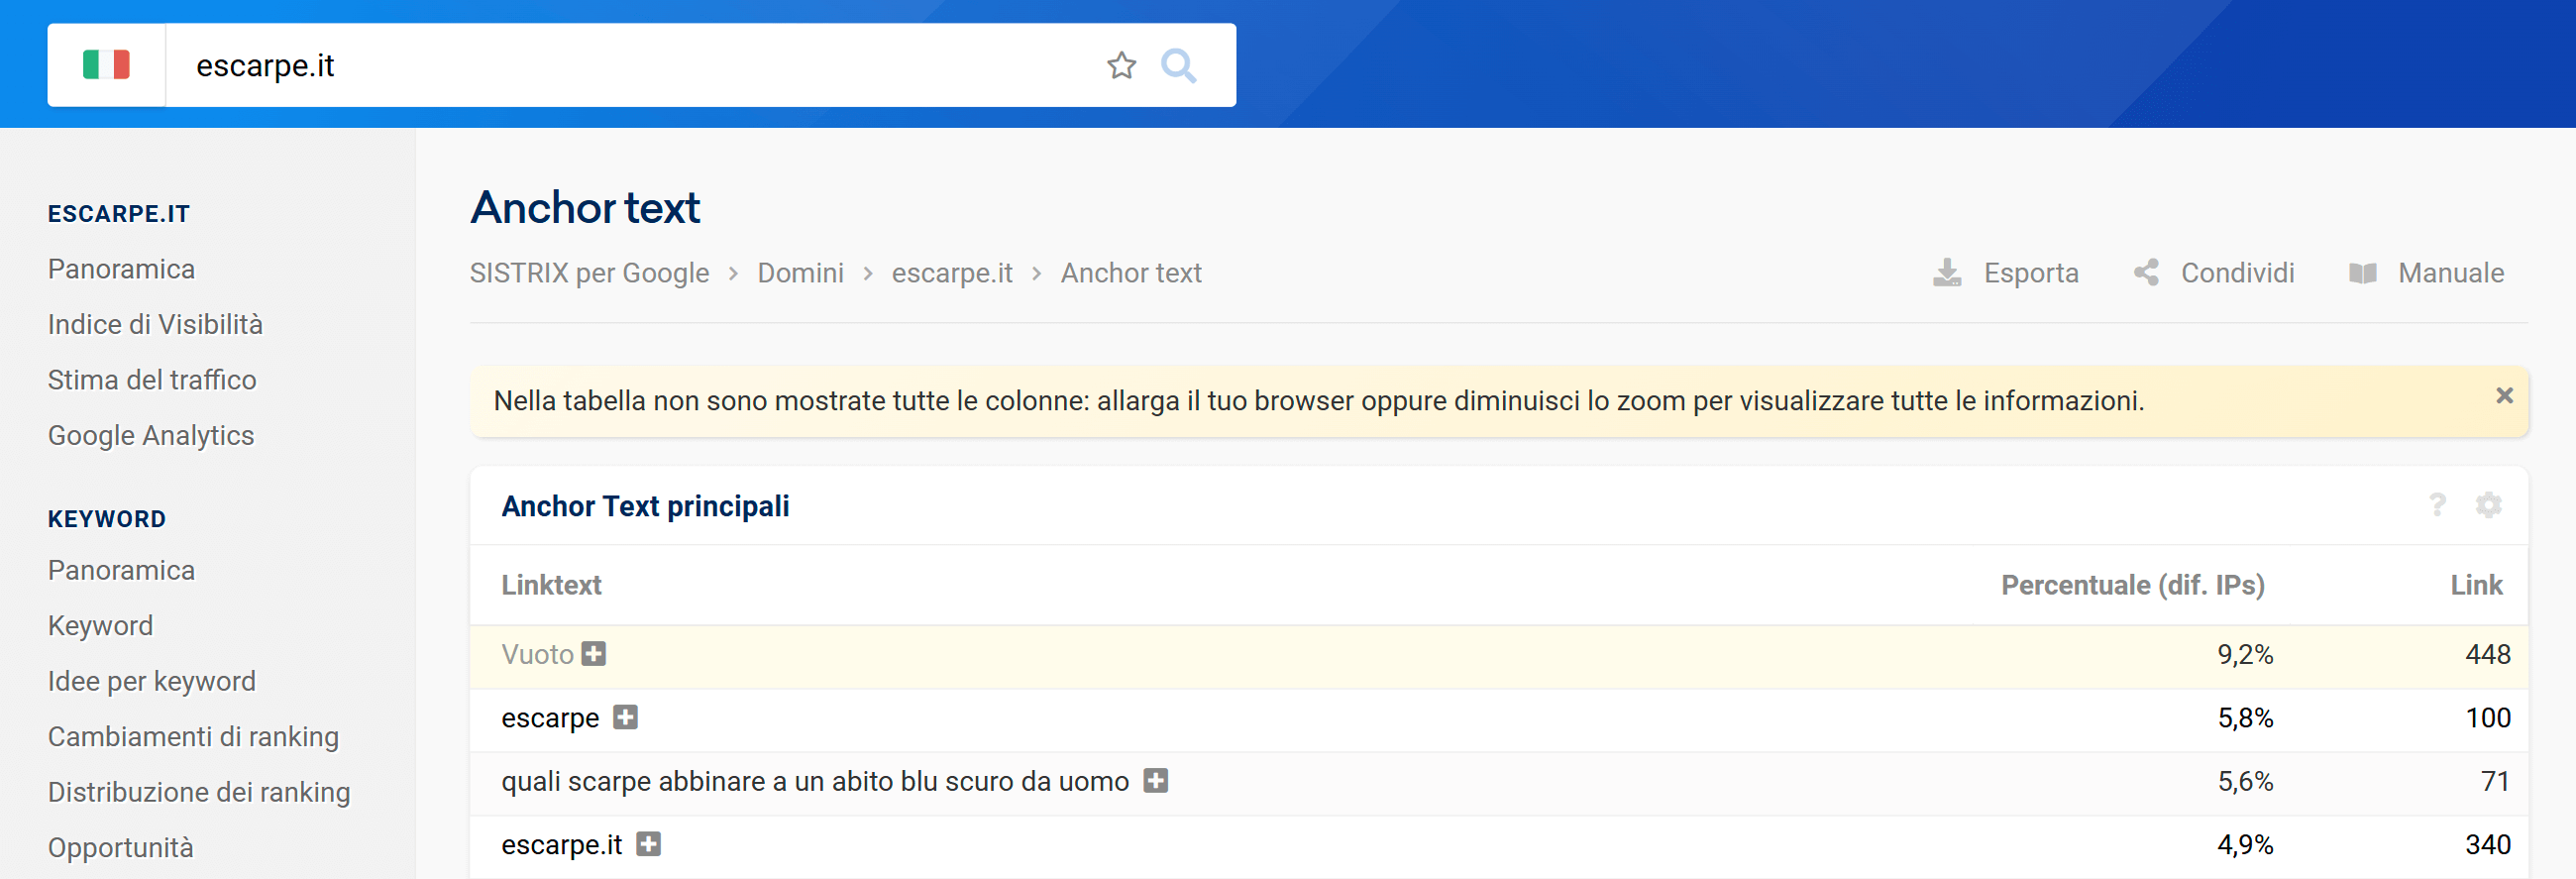Click the Esporta download icon
Viewport: 2576px width, 879px height.
click(x=1946, y=273)
